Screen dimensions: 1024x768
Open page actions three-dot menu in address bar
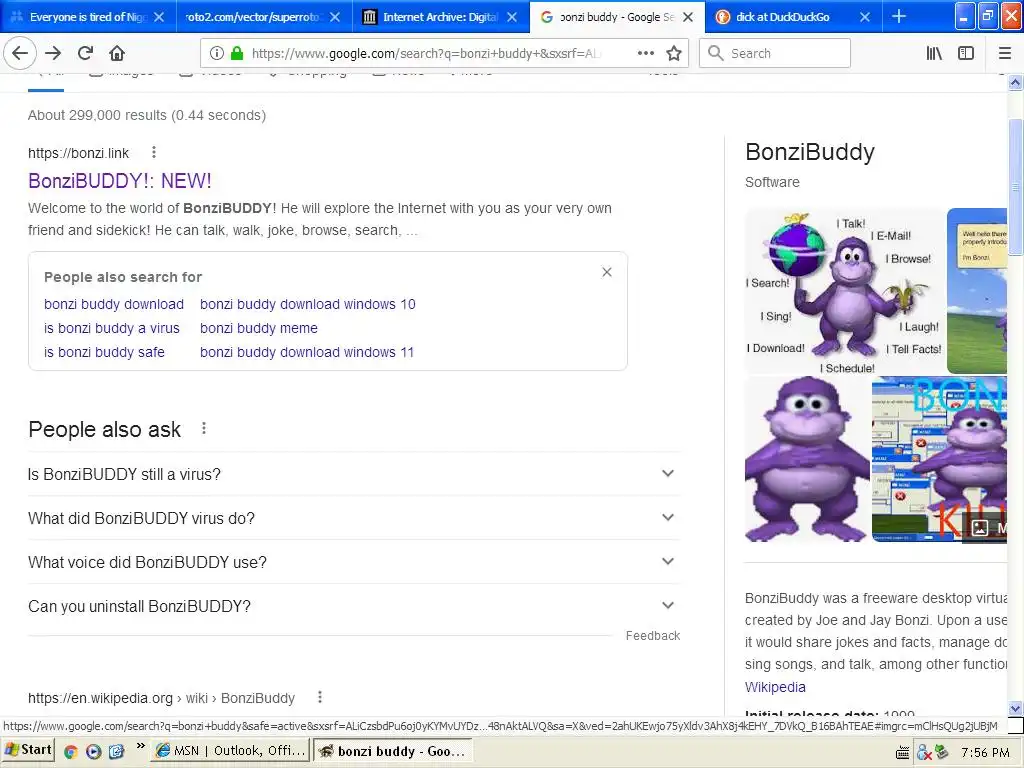click(645, 53)
